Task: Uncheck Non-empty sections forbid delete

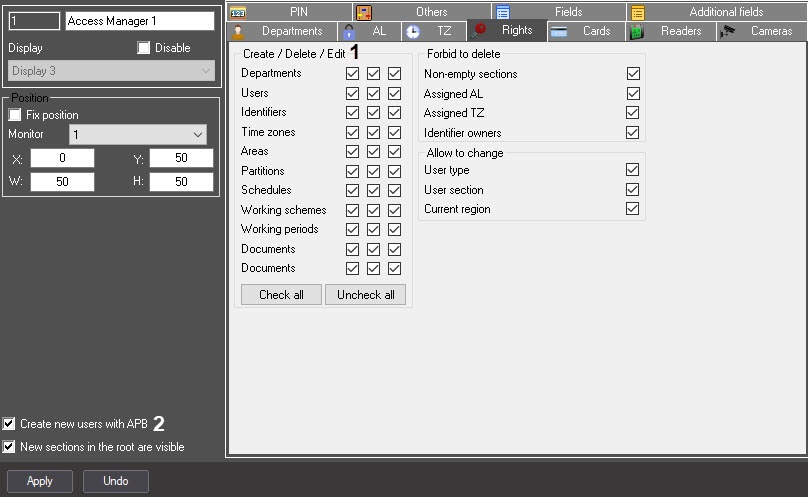Action: (x=633, y=73)
